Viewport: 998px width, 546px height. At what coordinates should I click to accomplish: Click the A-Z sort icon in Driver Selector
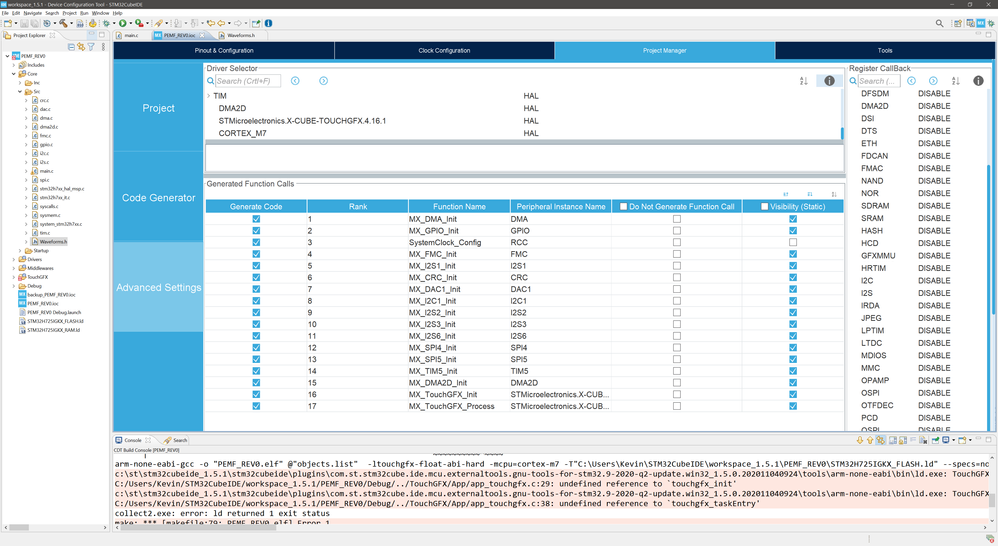point(803,81)
